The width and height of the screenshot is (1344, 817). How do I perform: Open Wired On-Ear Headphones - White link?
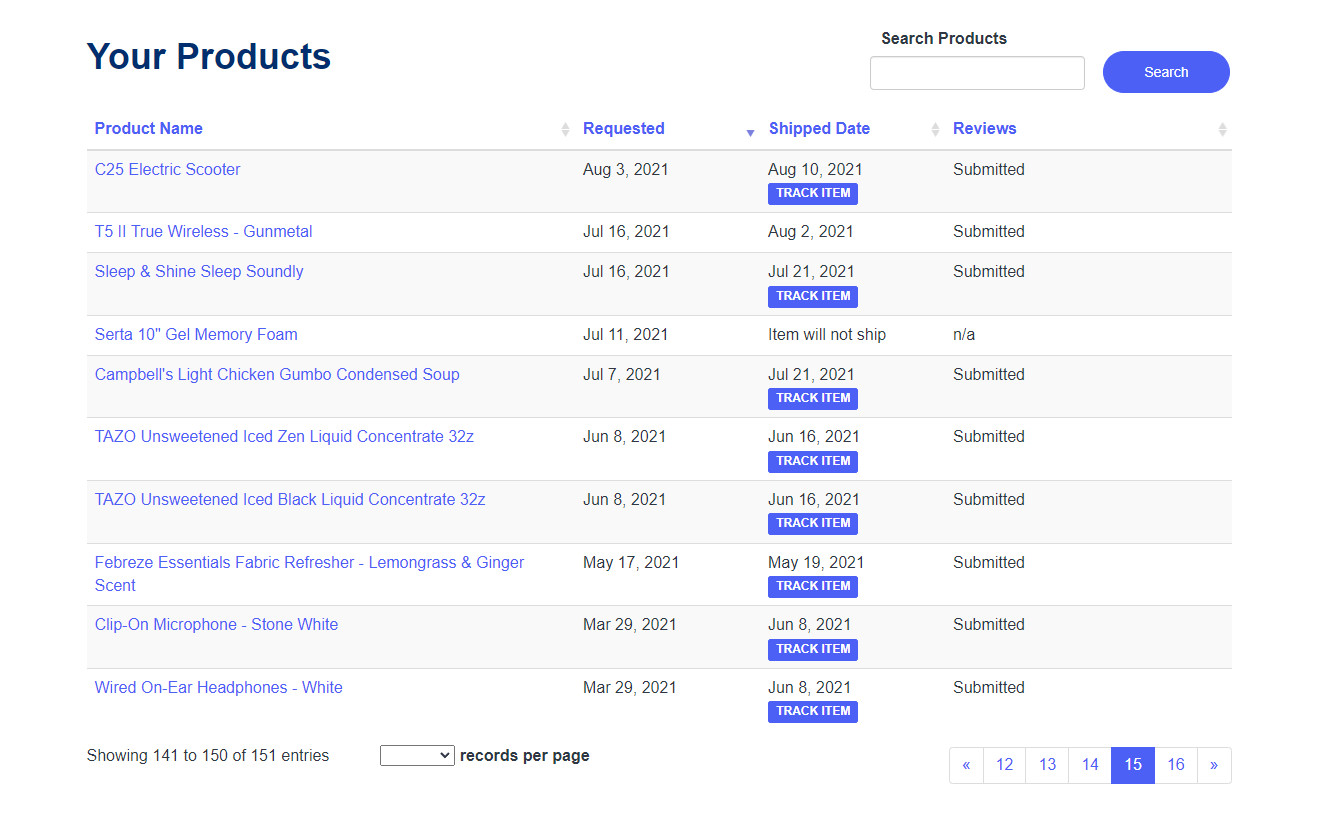tap(218, 688)
